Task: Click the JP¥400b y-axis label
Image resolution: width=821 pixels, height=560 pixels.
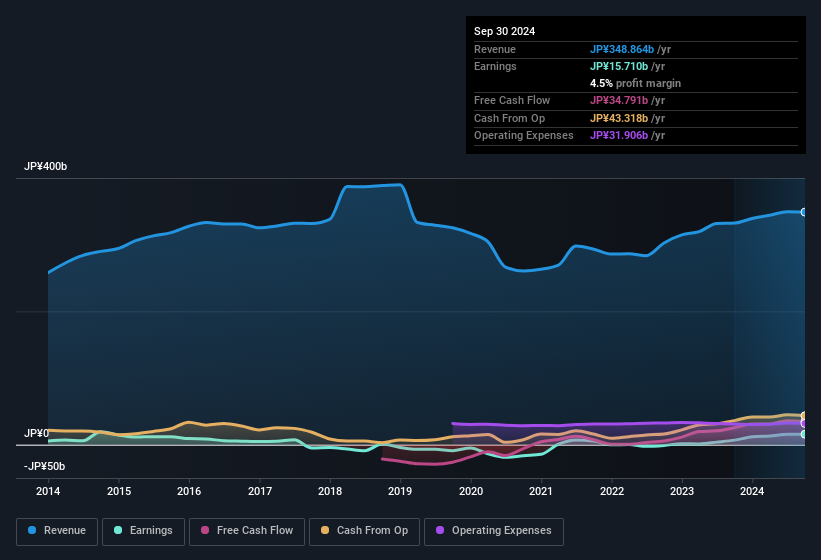Action: (46, 166)
